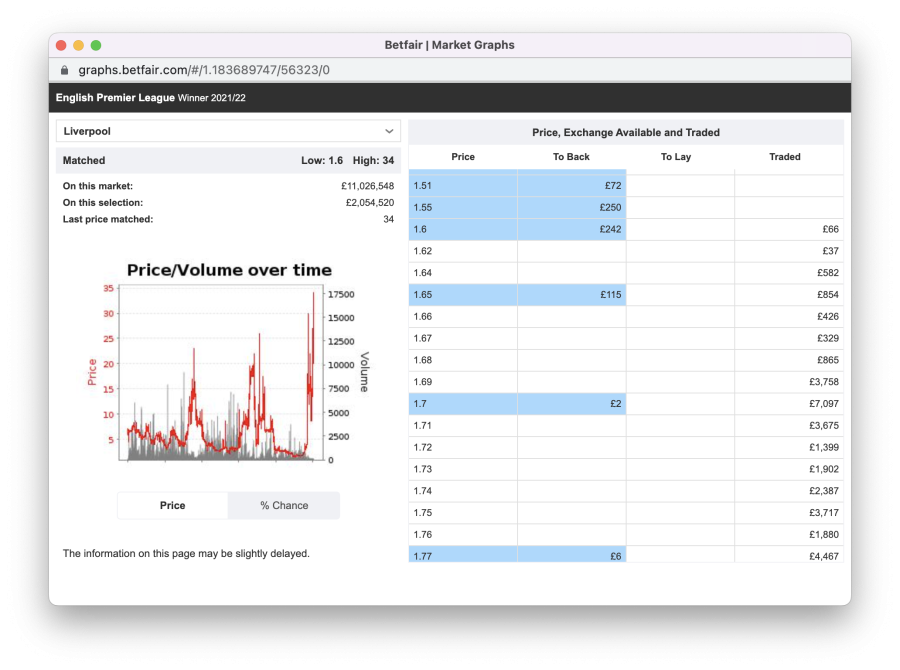The width and height of the screenshot is (900, 670).
Task: Click the £7,097 traded amount
Action: (x=824, y=404)
